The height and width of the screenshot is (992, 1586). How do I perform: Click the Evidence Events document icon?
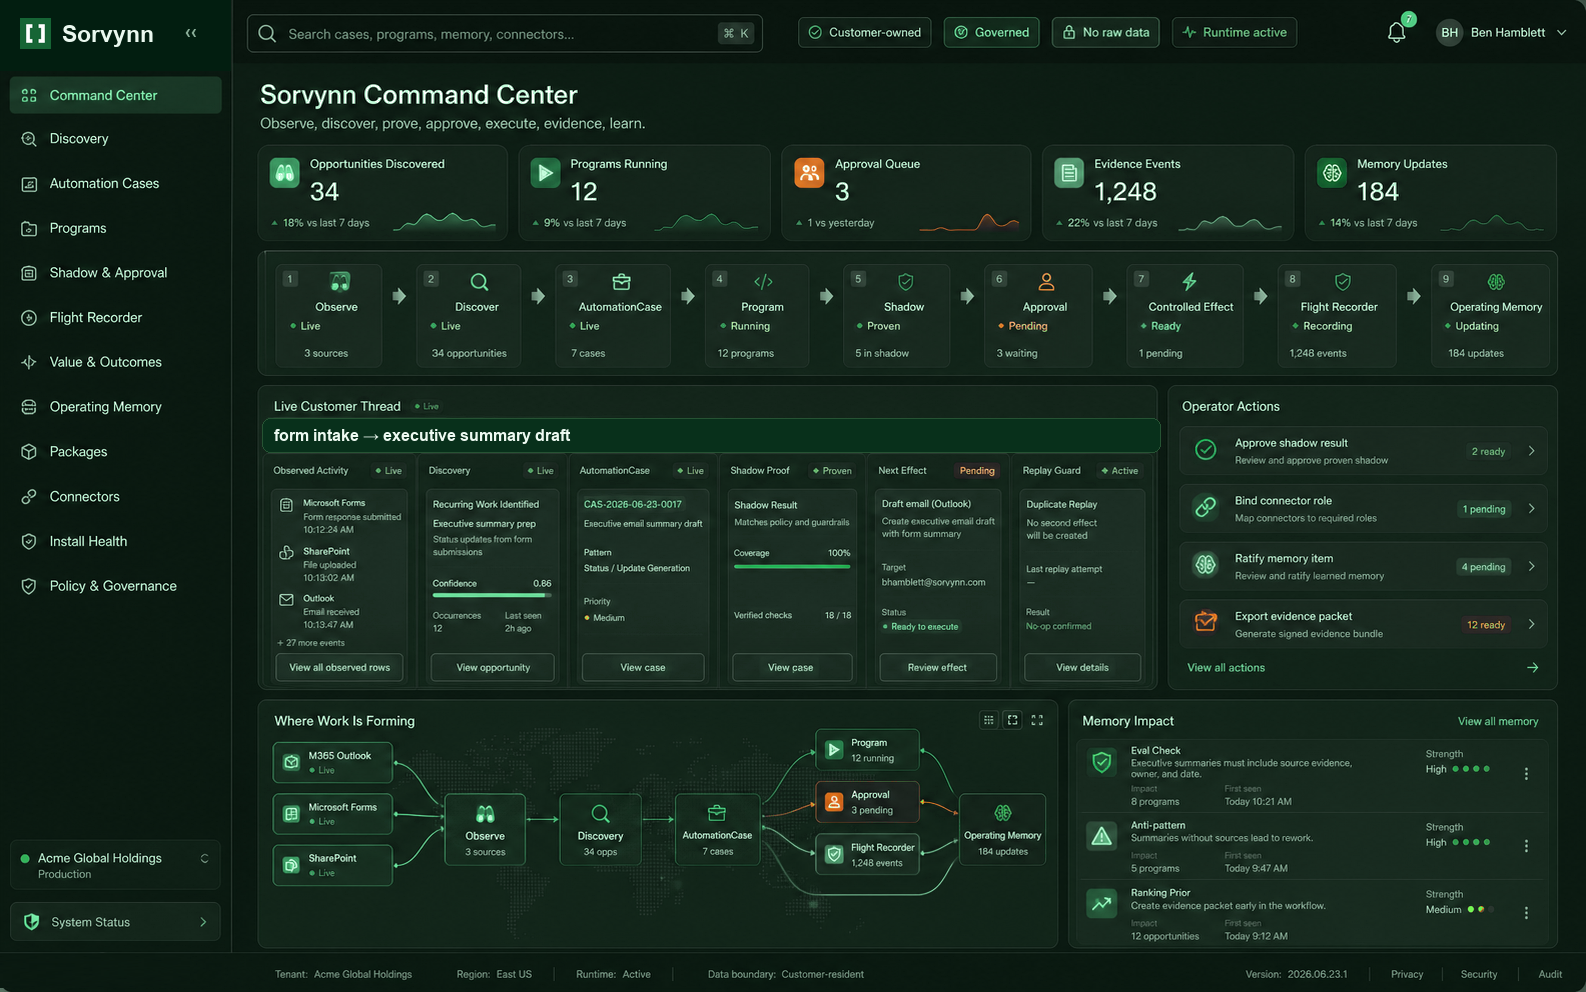click(x=1069, y=173)
